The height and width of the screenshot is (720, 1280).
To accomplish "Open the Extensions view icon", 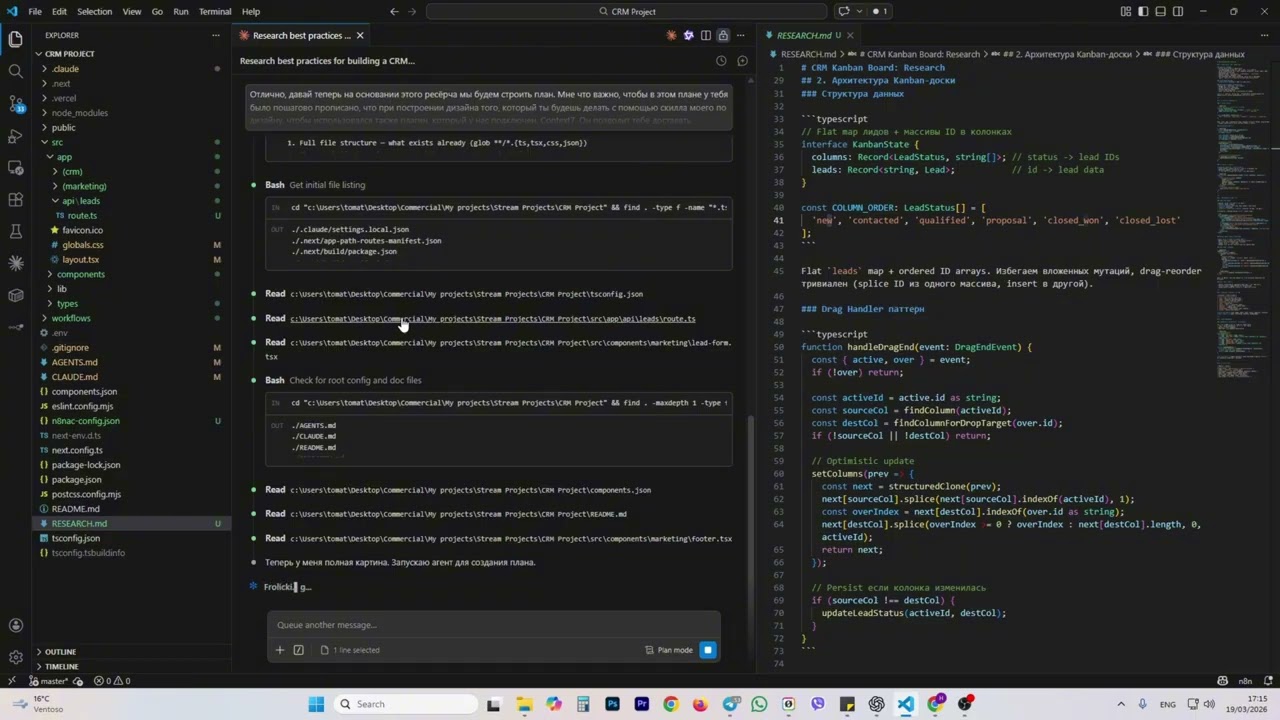I will 15,200.
